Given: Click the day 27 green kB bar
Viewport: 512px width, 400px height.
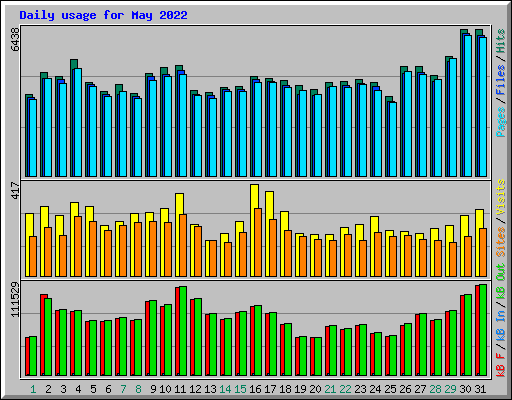Looking at the screenshot, I should 423,345.
